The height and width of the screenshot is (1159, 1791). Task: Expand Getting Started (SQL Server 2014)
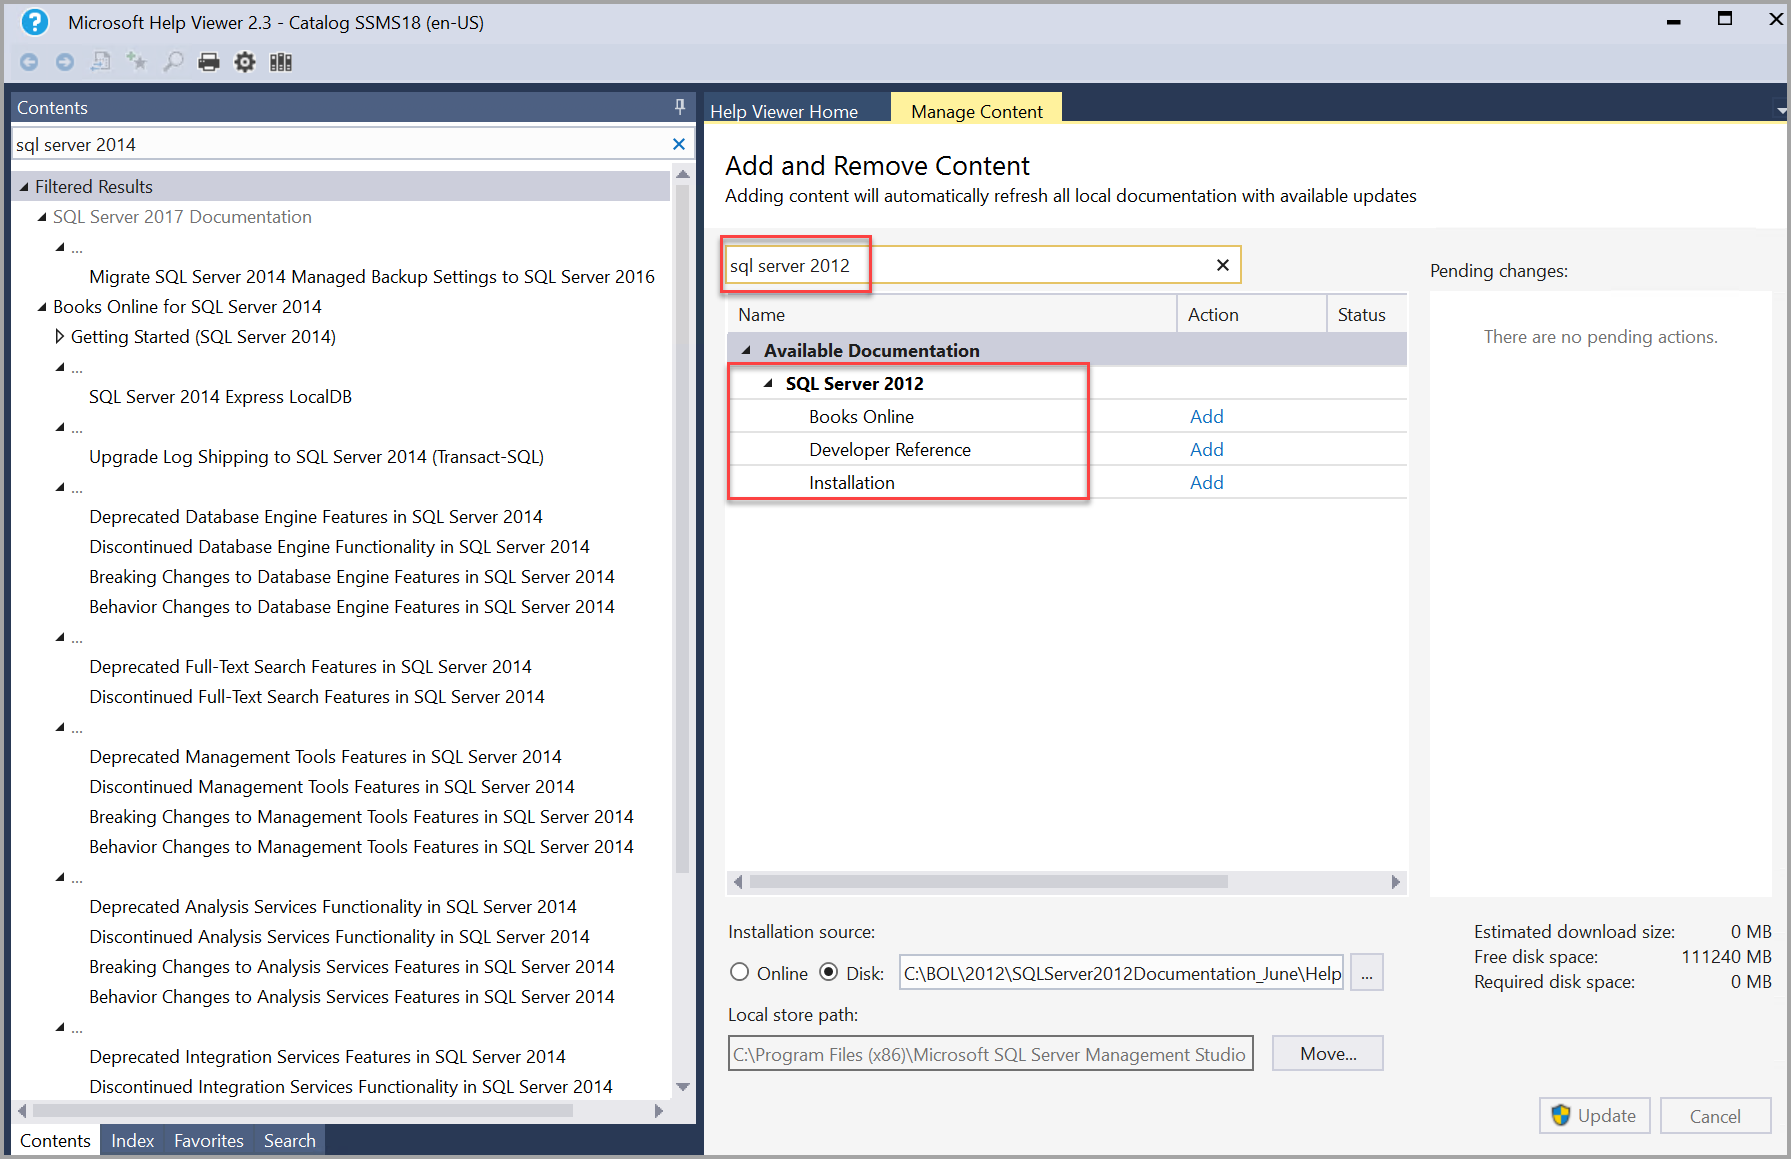pyautogui.click(x=60, y=336)
